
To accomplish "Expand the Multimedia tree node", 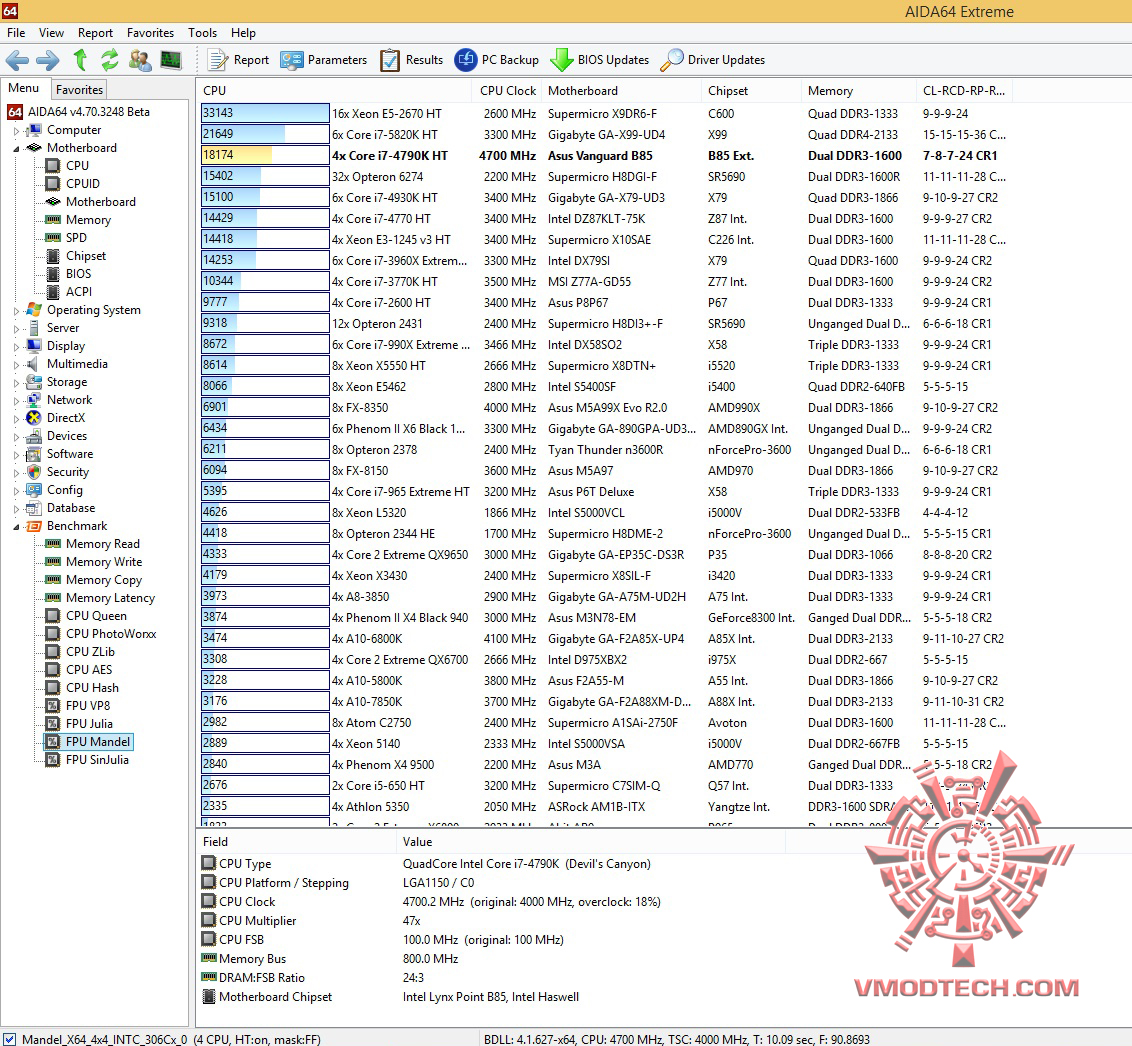I will (x=17, y=365).
